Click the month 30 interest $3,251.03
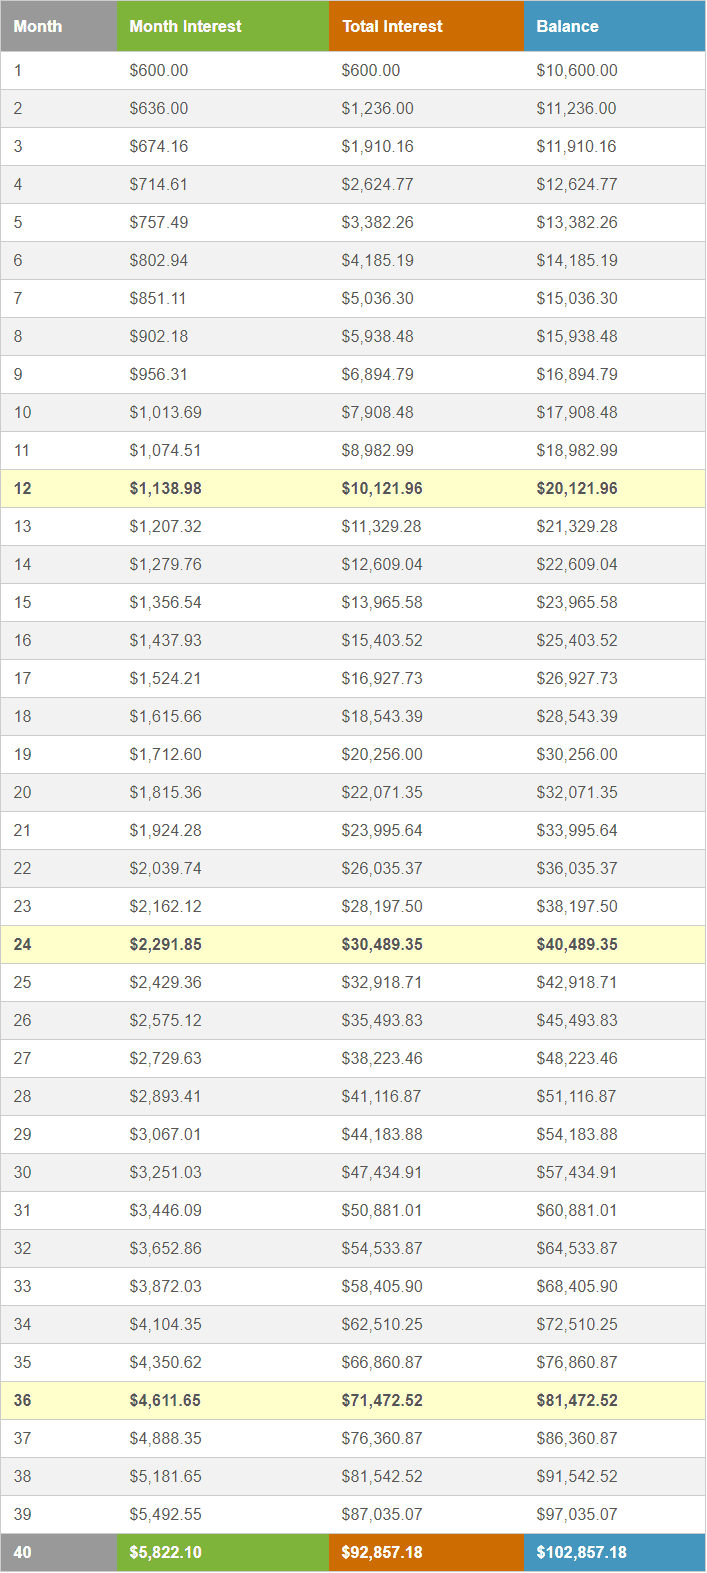This screenshot has width=707, height=1573. pyautogui.click(x=166, y=1173)
